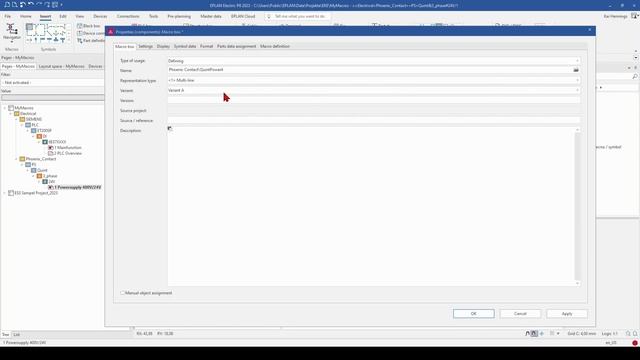Switch to the Home ribbon tab

(x=26, y=16)
